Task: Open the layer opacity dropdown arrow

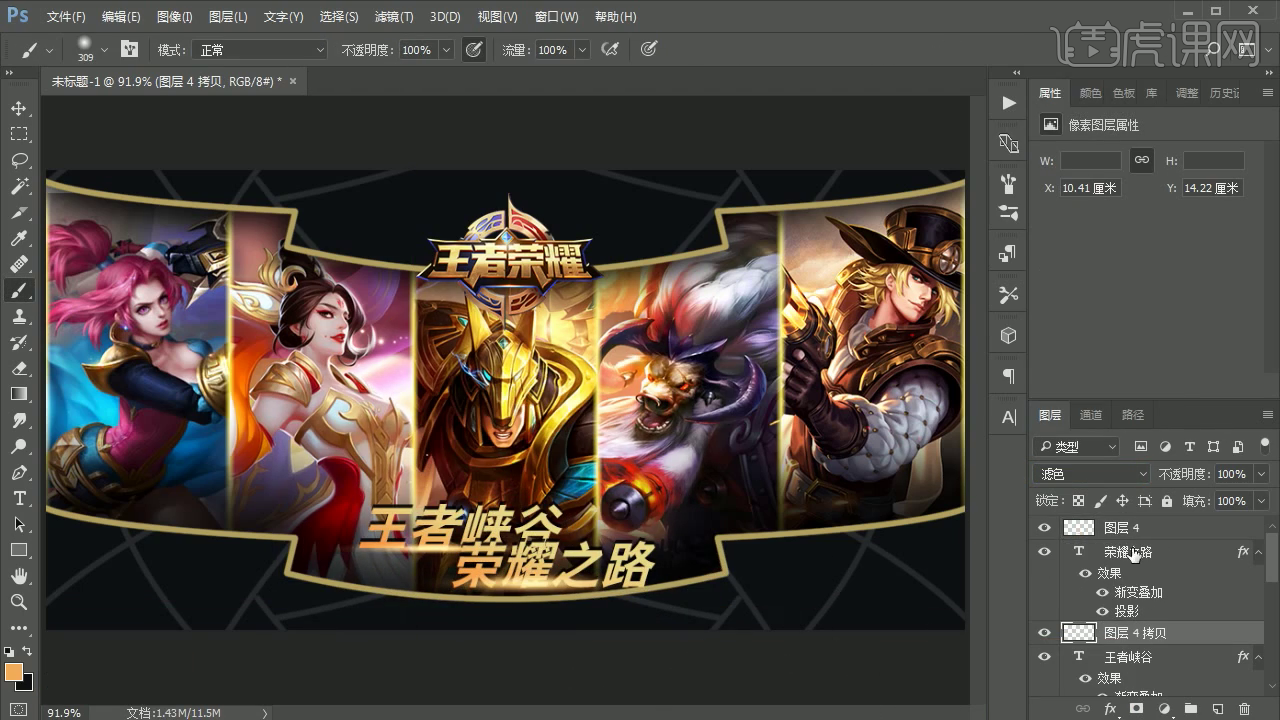Action: (x=1261, y=474)
